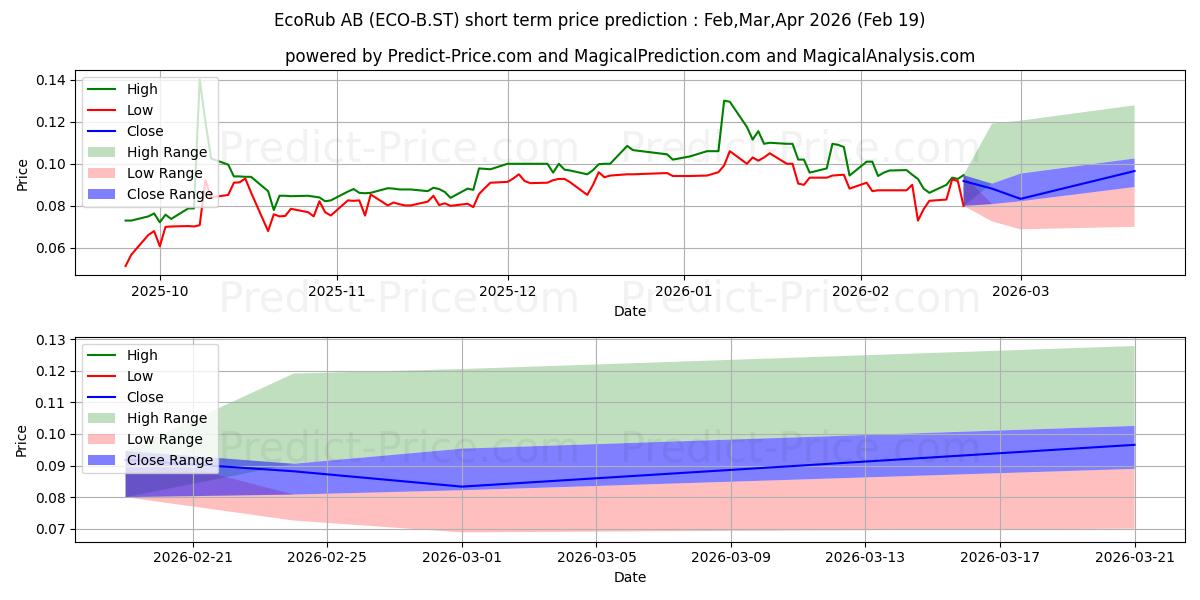Click the 2026-03-21 tick on bottom axis
Image resolution: width=1200 pixels, height=600 pixels.
click(x=1135, y=555)
